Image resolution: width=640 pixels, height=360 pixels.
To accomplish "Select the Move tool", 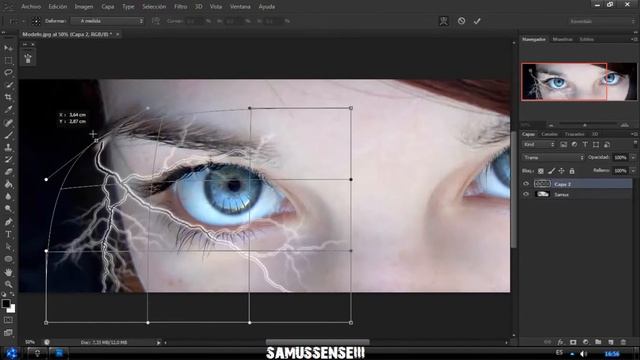I will (x=8, y=48).
